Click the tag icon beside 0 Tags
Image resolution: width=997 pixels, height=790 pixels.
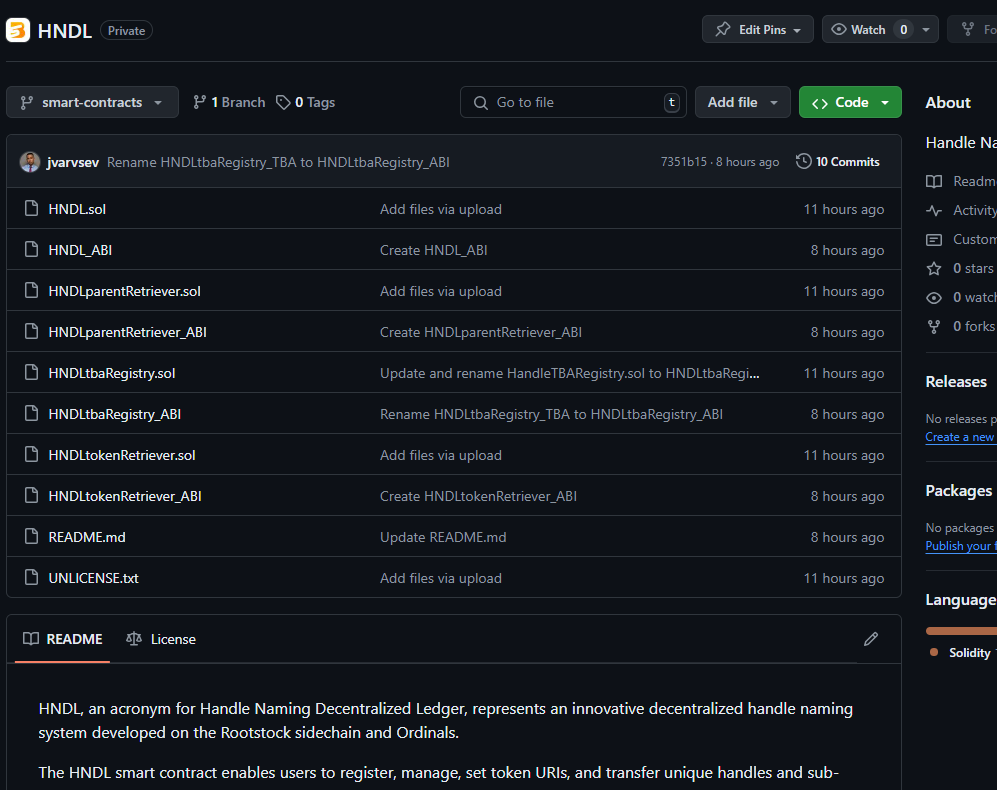pos(283,102)
